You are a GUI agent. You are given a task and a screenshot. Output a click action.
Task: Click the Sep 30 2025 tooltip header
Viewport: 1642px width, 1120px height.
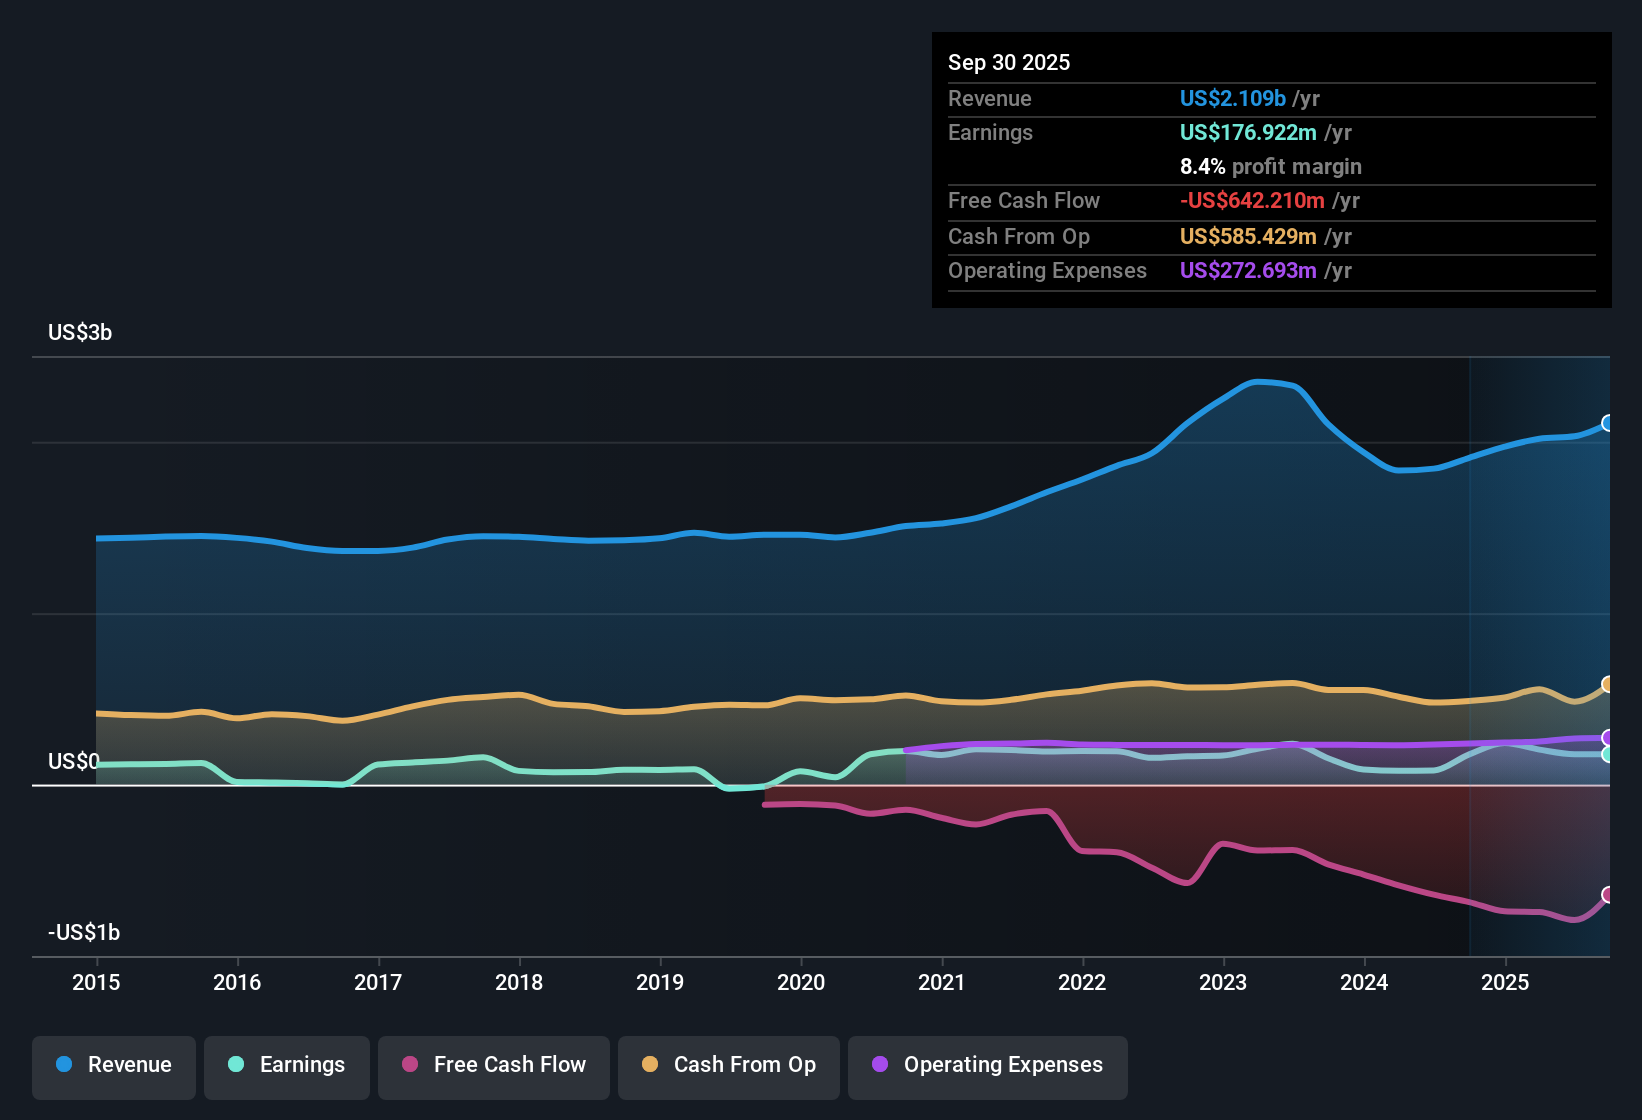[1009, 62]
